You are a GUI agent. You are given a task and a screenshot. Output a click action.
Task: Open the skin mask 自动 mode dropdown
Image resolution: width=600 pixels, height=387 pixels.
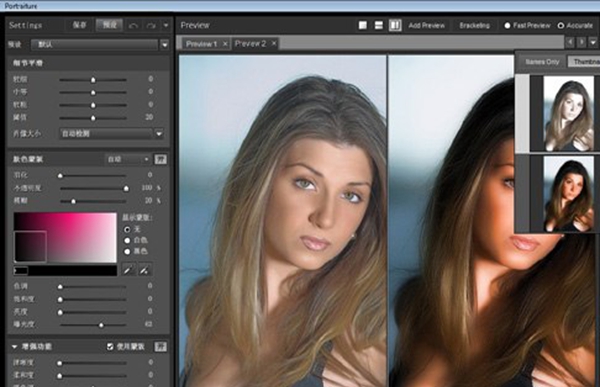(128, 159)
